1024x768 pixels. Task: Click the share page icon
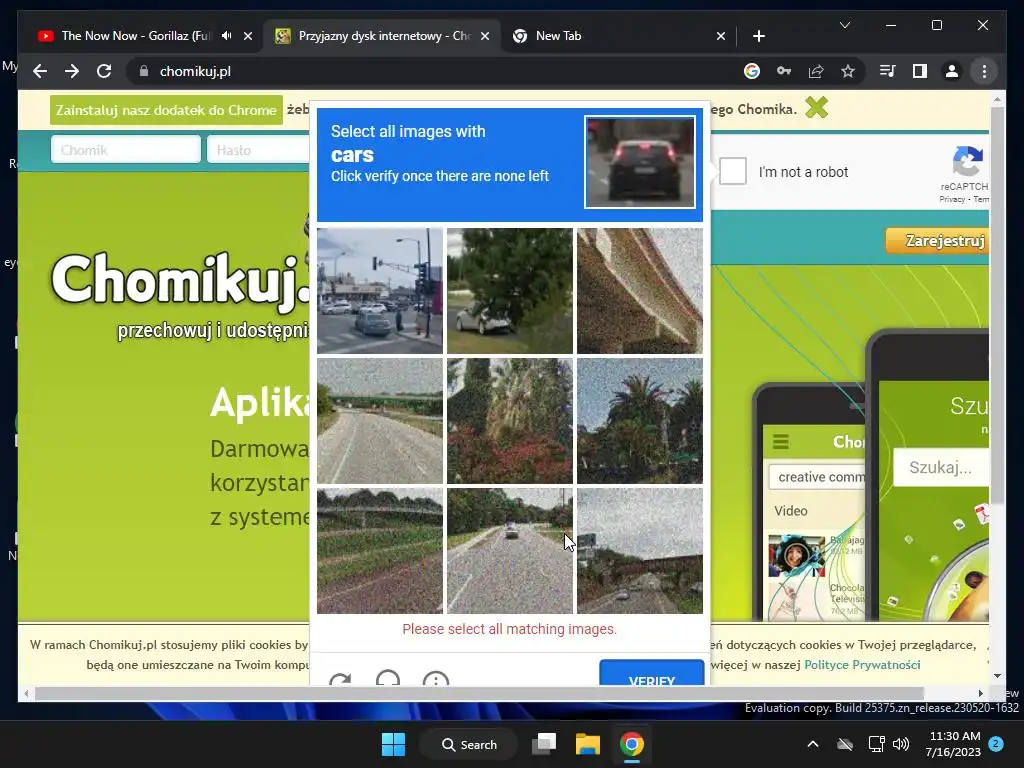coord(816,71)
